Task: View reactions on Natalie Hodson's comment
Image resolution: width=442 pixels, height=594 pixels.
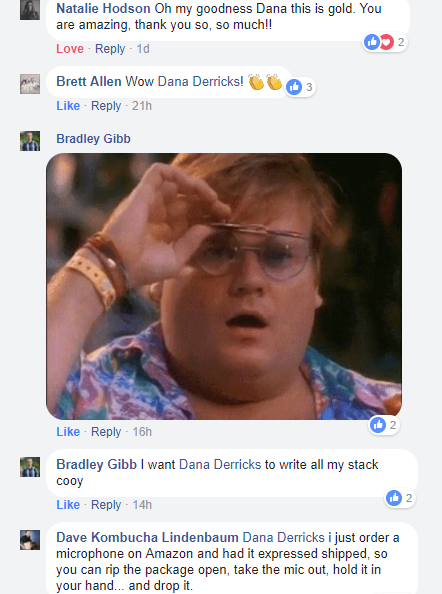Action: click(x=384, y=42)
